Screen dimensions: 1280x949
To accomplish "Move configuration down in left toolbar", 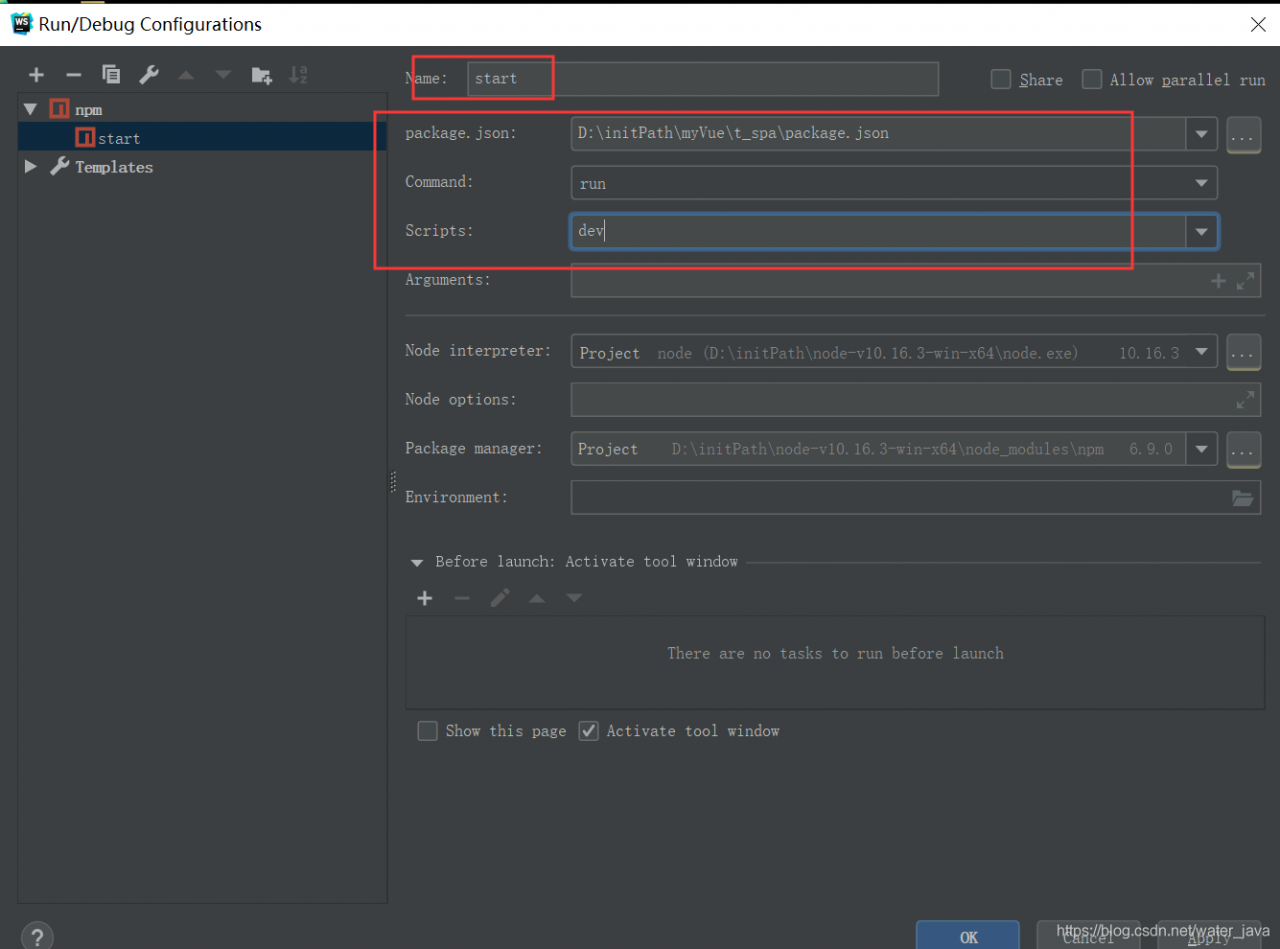I will click(x=223, y=75).
